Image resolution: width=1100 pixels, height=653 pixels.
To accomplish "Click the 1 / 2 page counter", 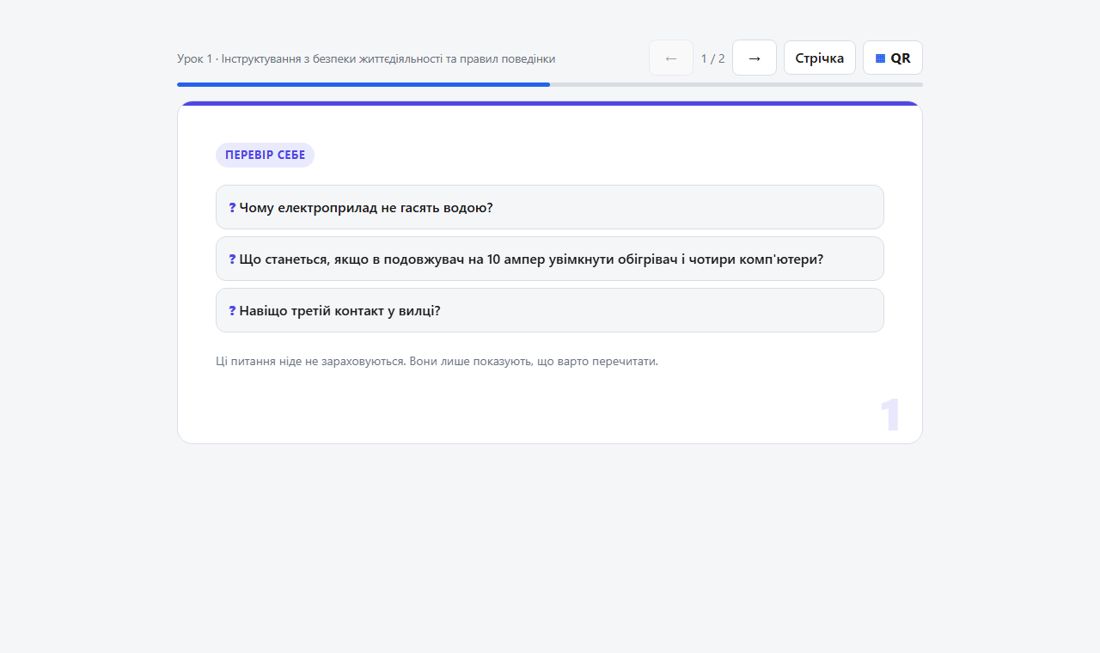I will [713, 58].
